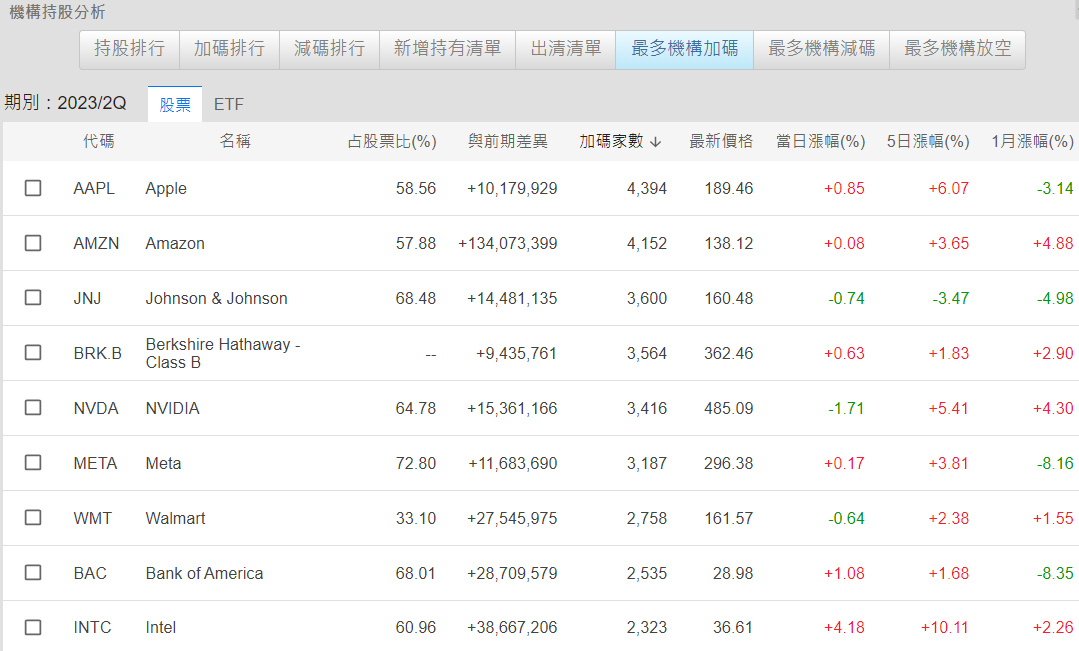This screenshot has height=651, width=1079.
Task: Open the 持股排行 ranking view
Action: pyautogui.click(x=129, y=48)
